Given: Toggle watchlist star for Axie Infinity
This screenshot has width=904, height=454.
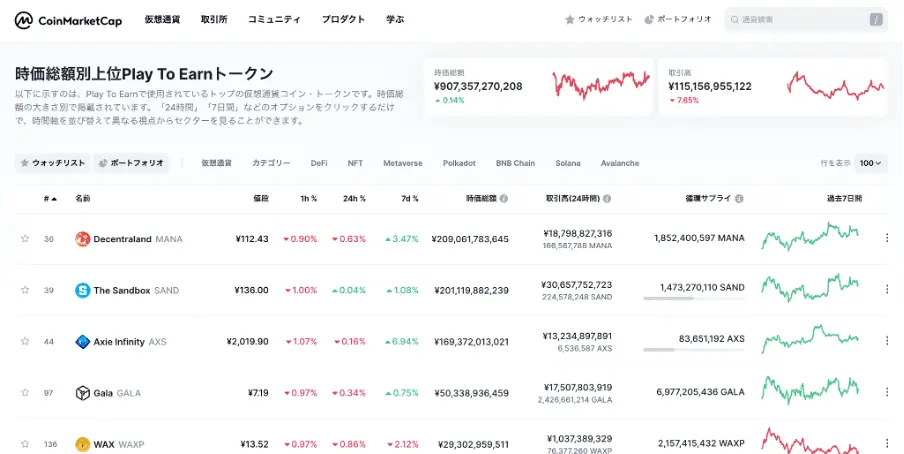Looking at the screenshot, I should click(25, 341).
